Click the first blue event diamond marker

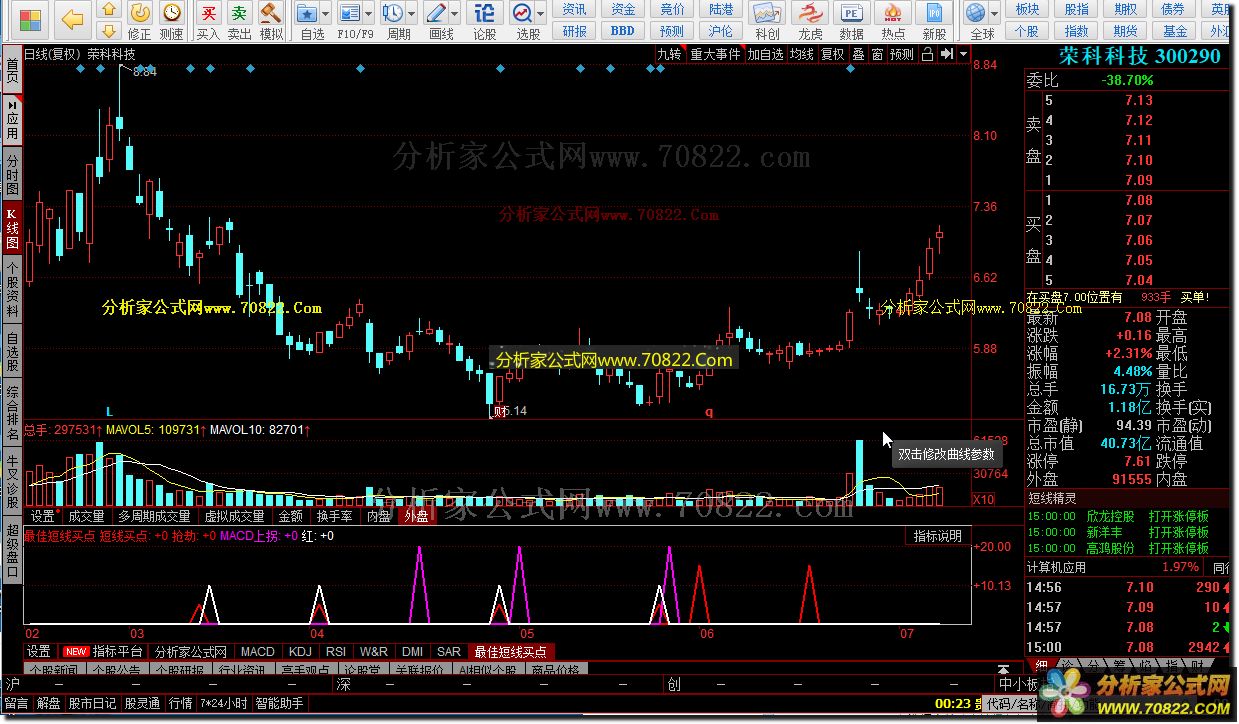coord(82,69)
